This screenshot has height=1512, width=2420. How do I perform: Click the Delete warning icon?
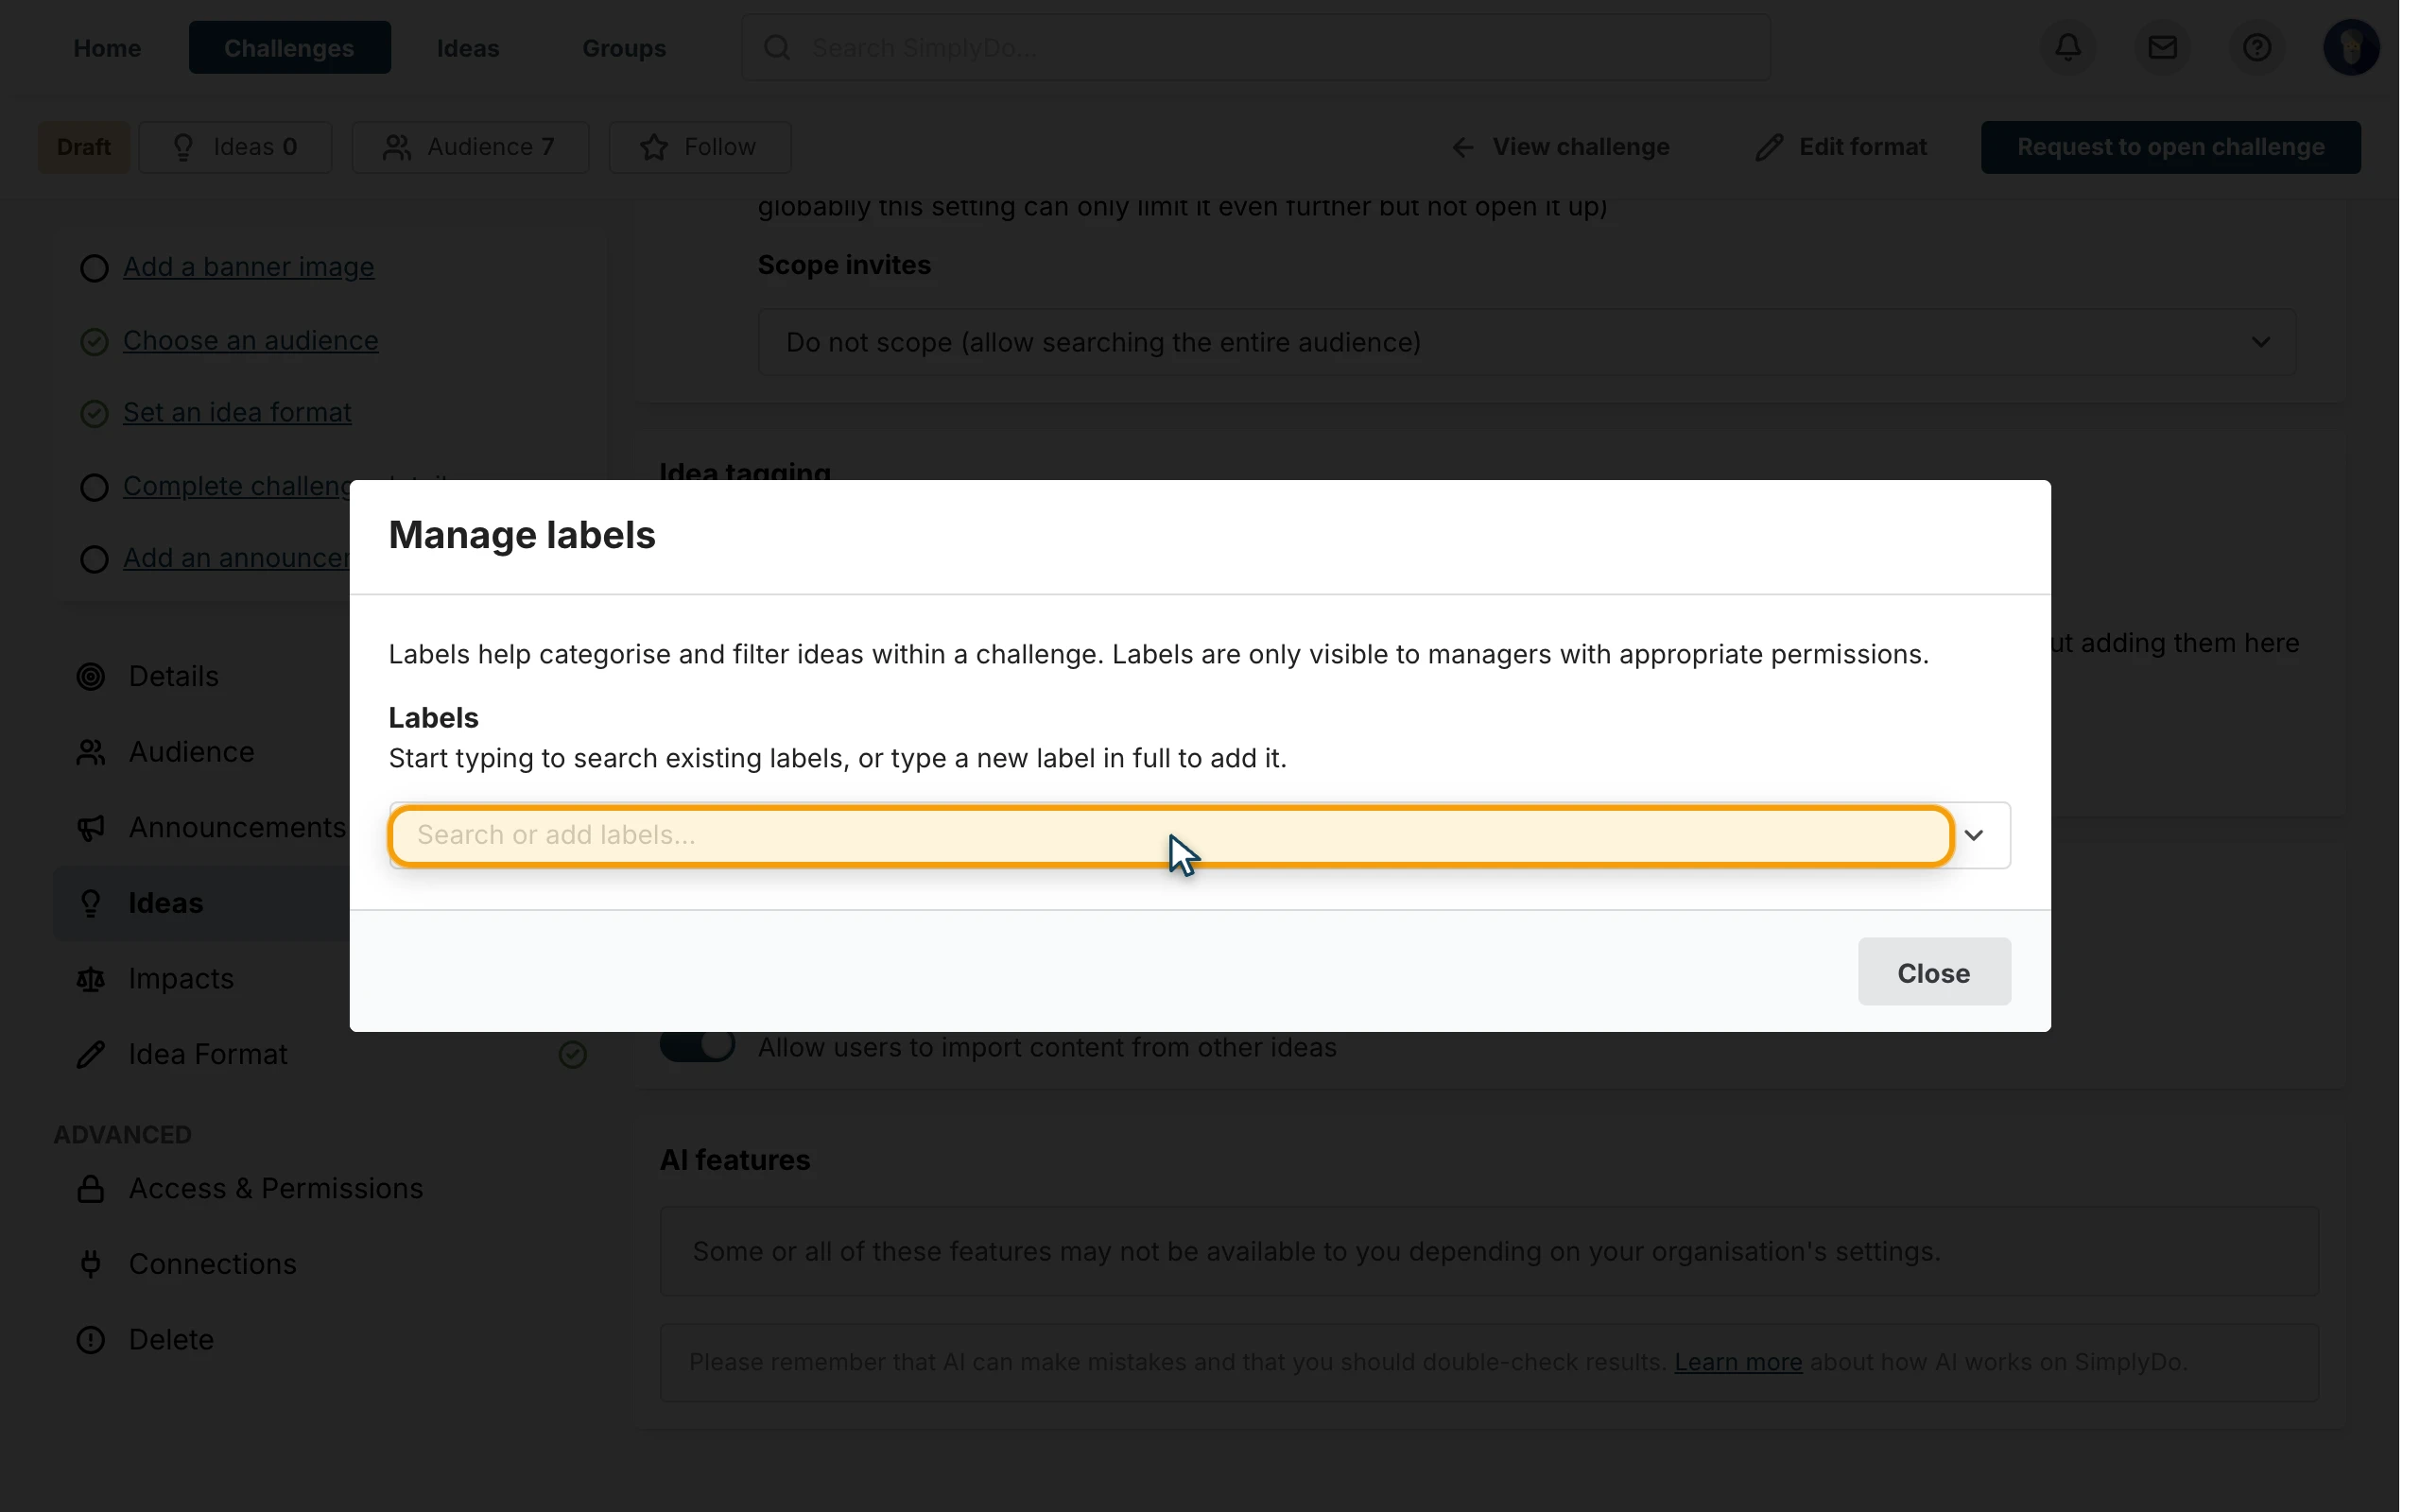point(91,1339)
